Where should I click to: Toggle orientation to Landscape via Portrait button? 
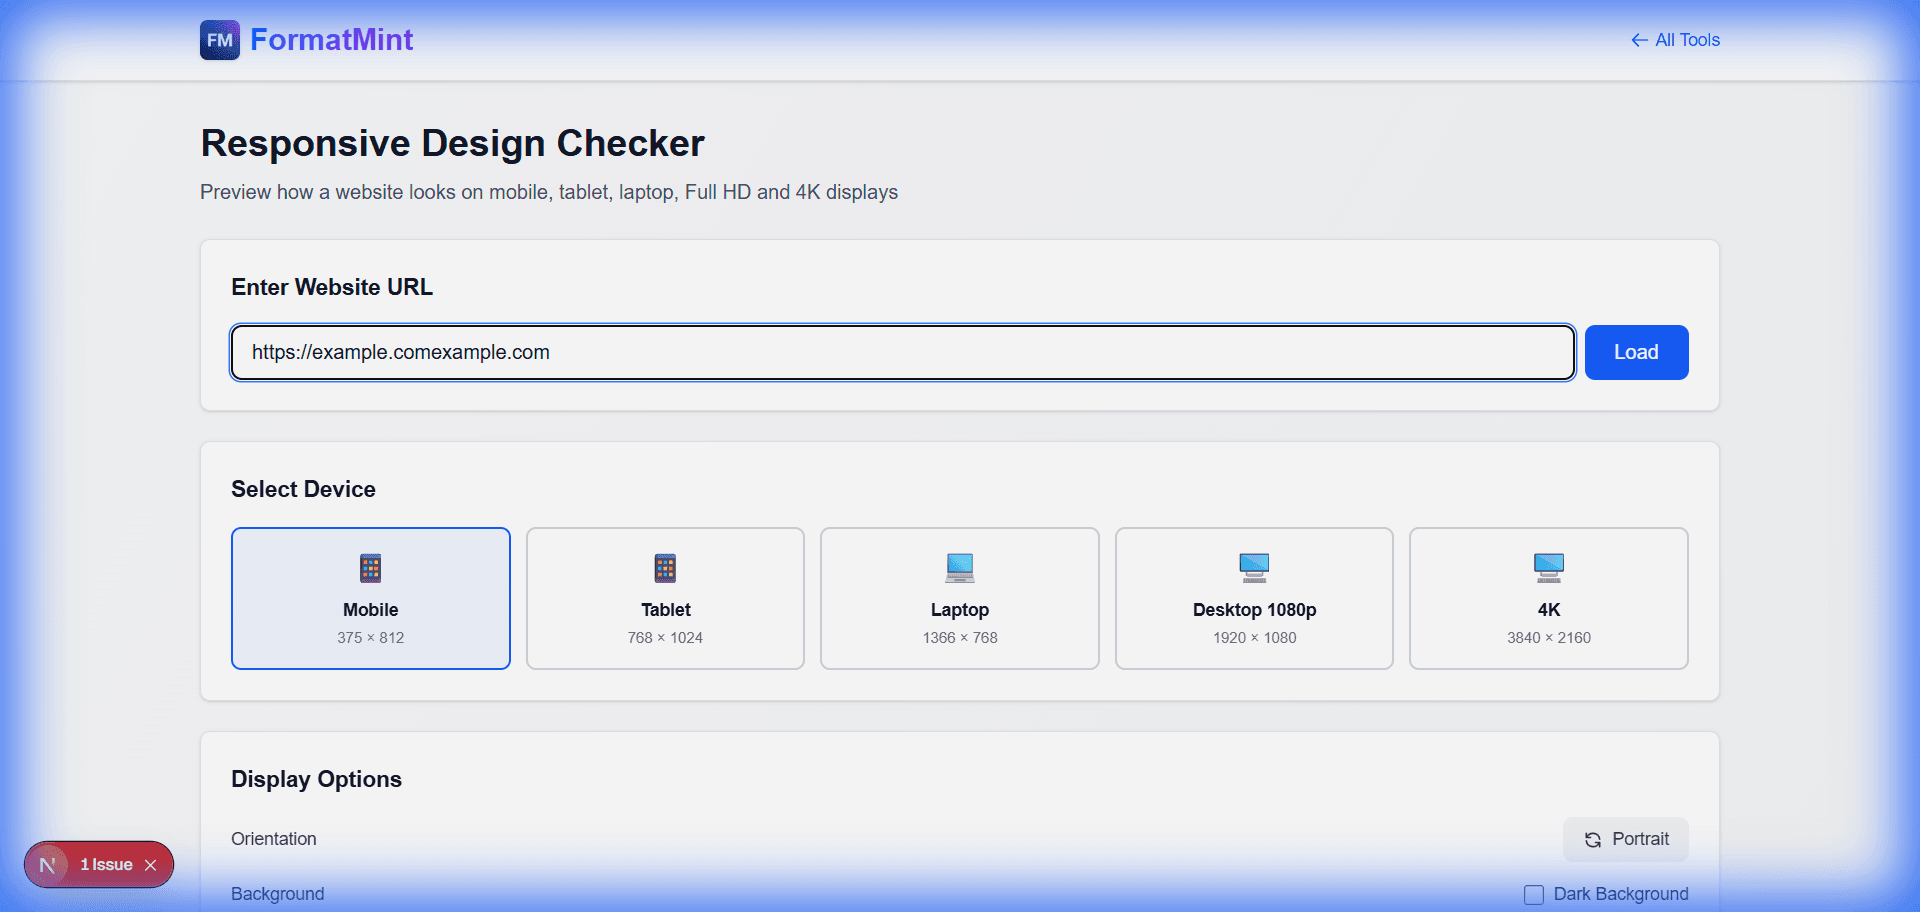point(1625,840)
